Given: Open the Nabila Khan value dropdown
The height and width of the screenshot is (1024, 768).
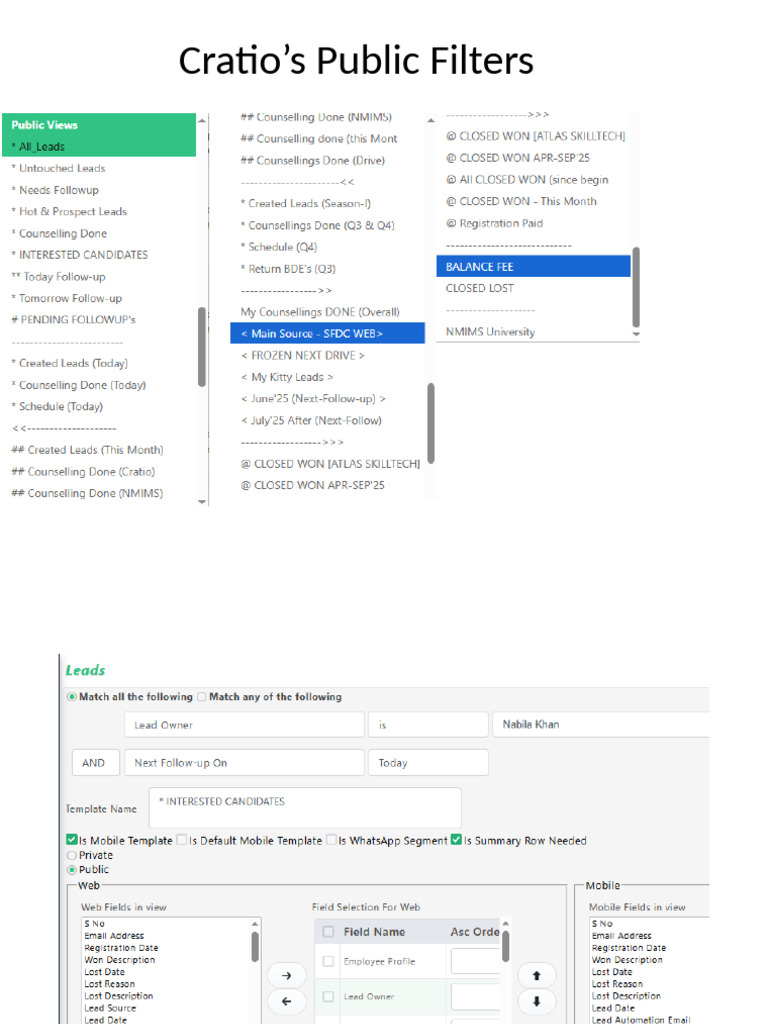Looking at the screenshot, I should tap(601, 725).
